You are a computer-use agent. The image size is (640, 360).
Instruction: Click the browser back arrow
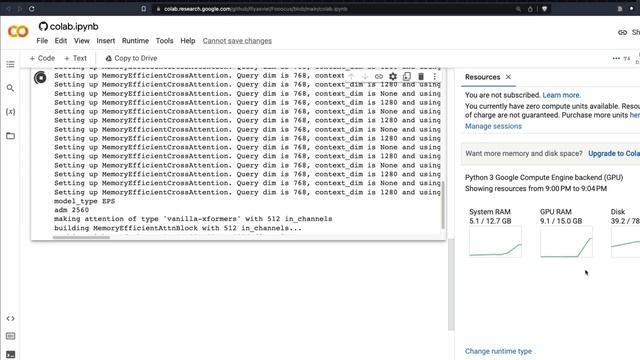[x=9, y=9]
